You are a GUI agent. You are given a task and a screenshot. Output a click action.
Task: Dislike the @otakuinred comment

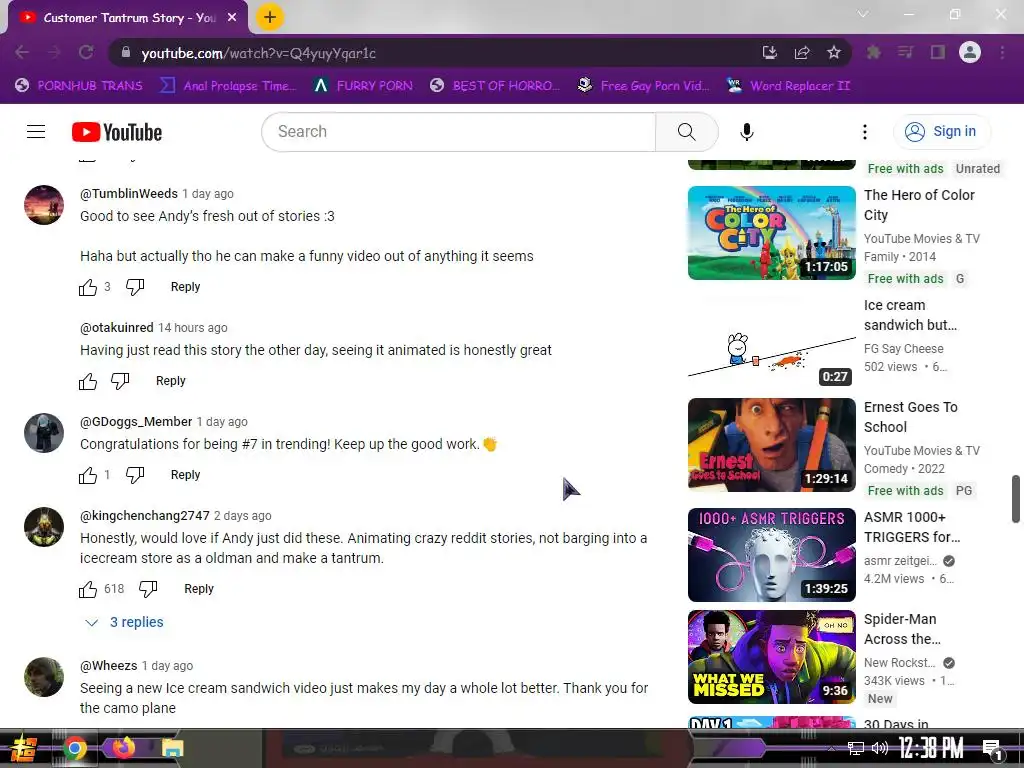click(120, 381)
